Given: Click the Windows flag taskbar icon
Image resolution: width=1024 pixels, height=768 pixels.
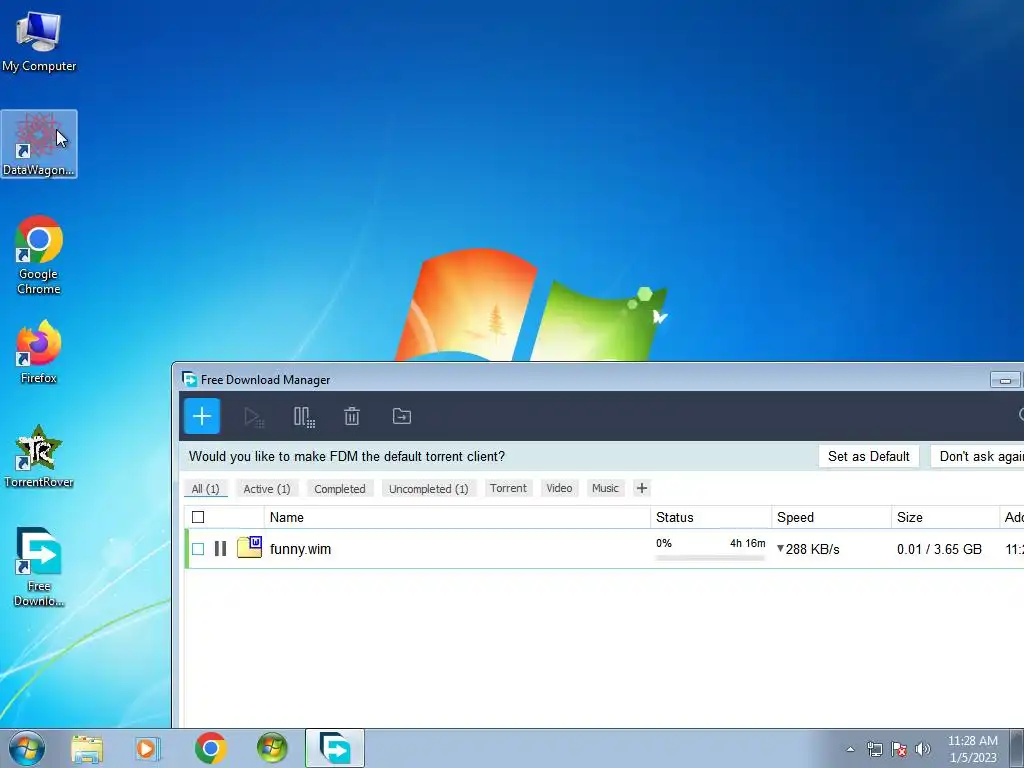Looking at the screenshot, I should click(272, 748).
